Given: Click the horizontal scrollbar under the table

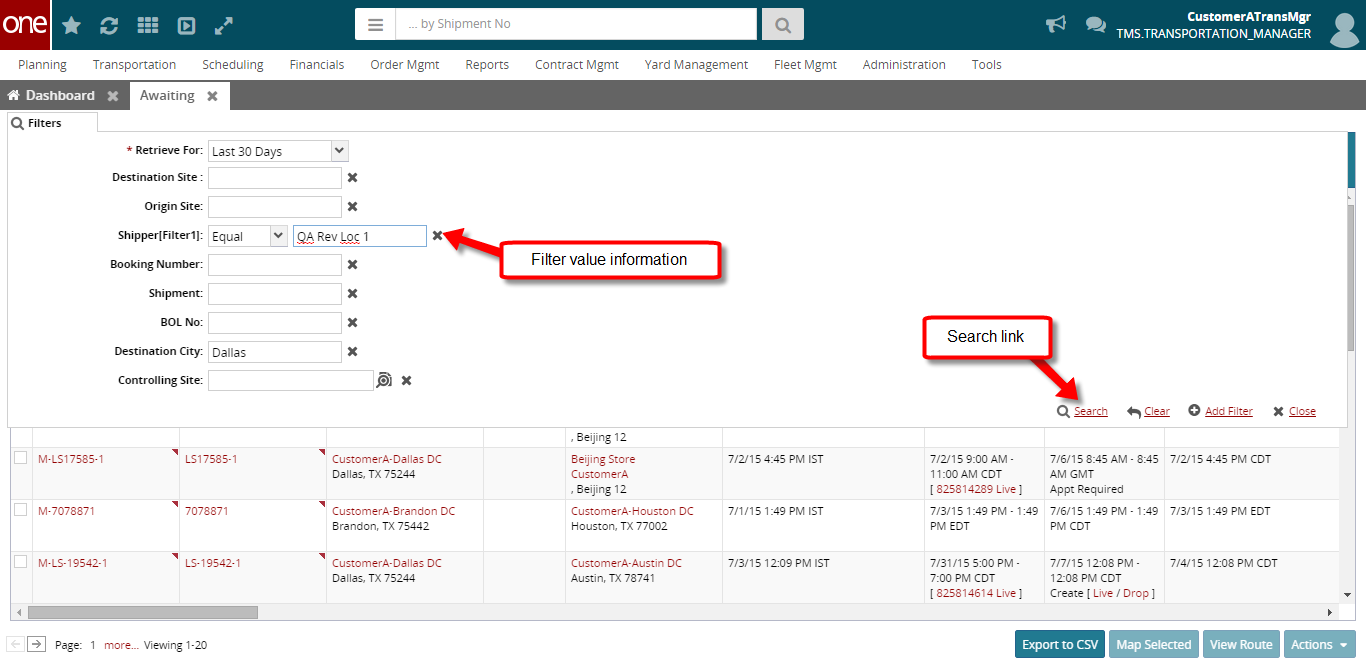Looking at the screenshot, I should (143, 612).
